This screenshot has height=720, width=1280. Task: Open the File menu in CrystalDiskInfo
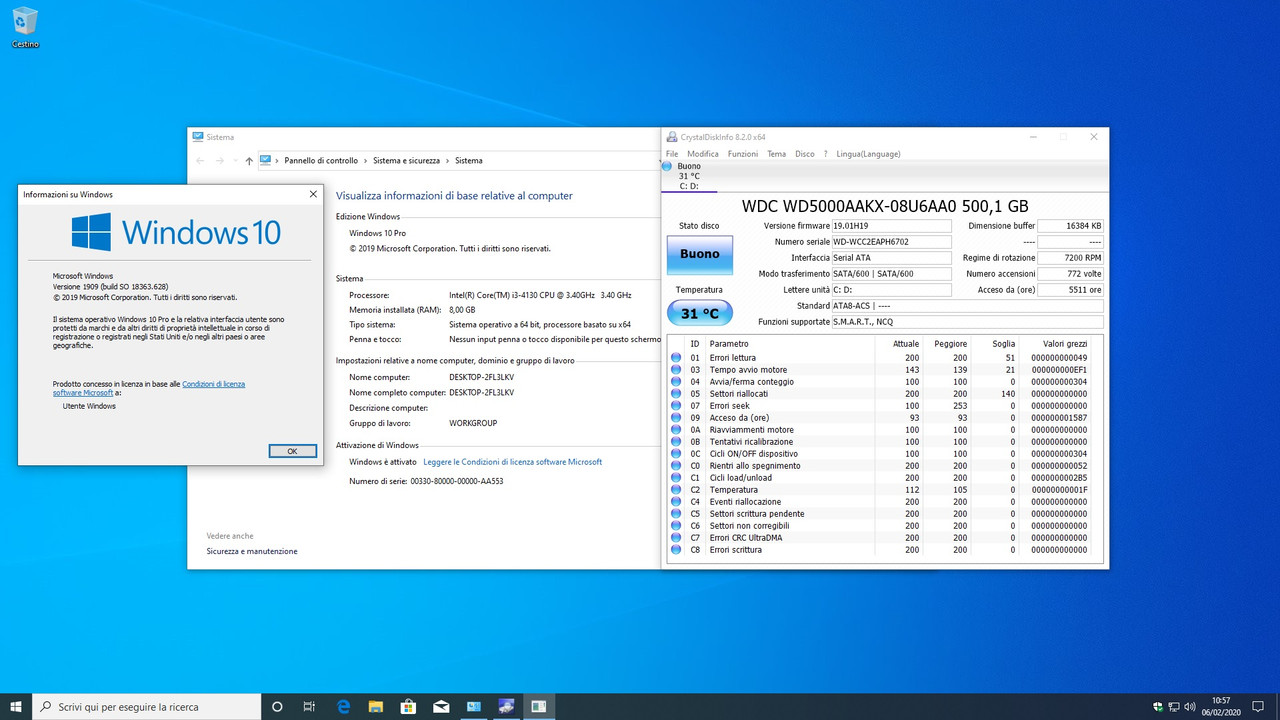point(672,154)
